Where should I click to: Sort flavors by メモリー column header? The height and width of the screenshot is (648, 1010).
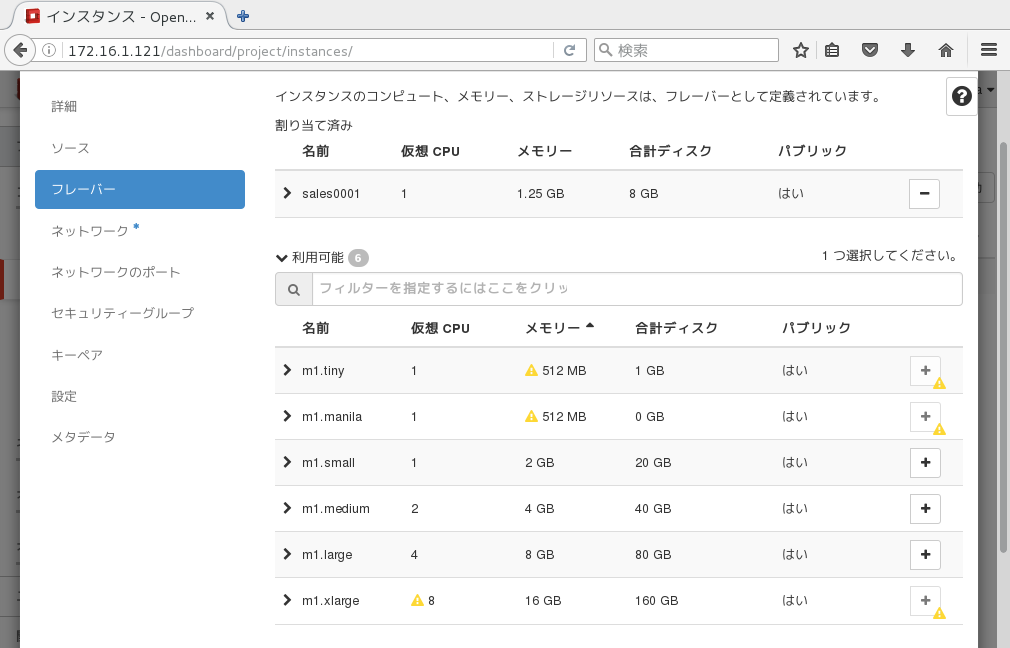[x=553, y=328]
